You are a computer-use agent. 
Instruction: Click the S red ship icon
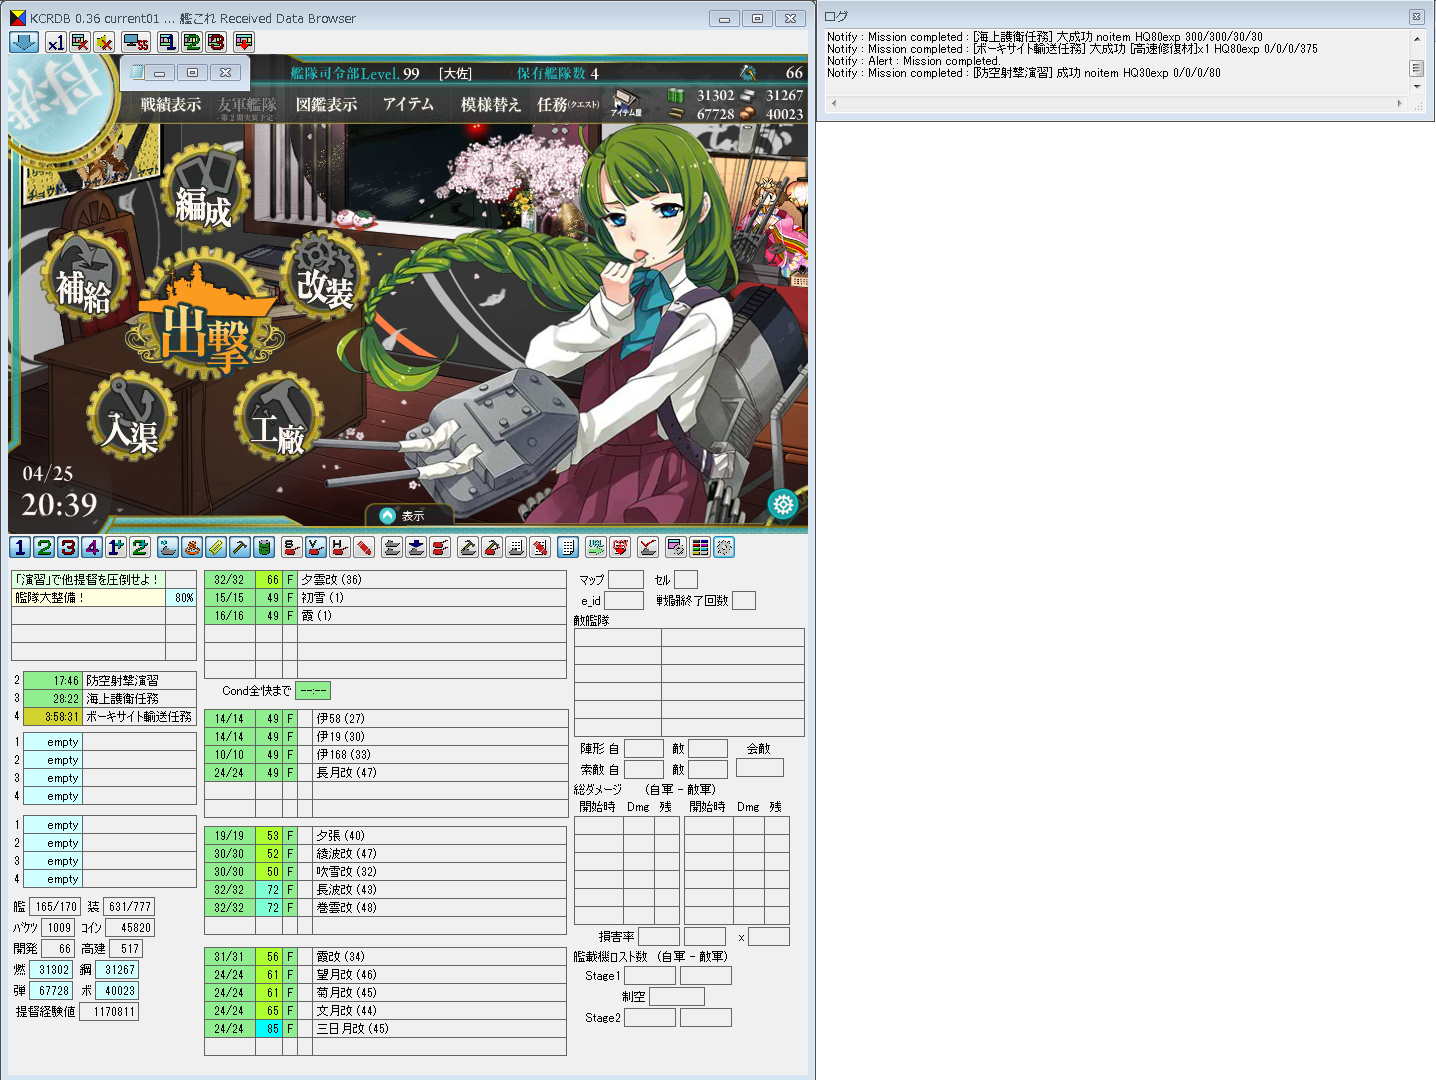tap(292, 547)
